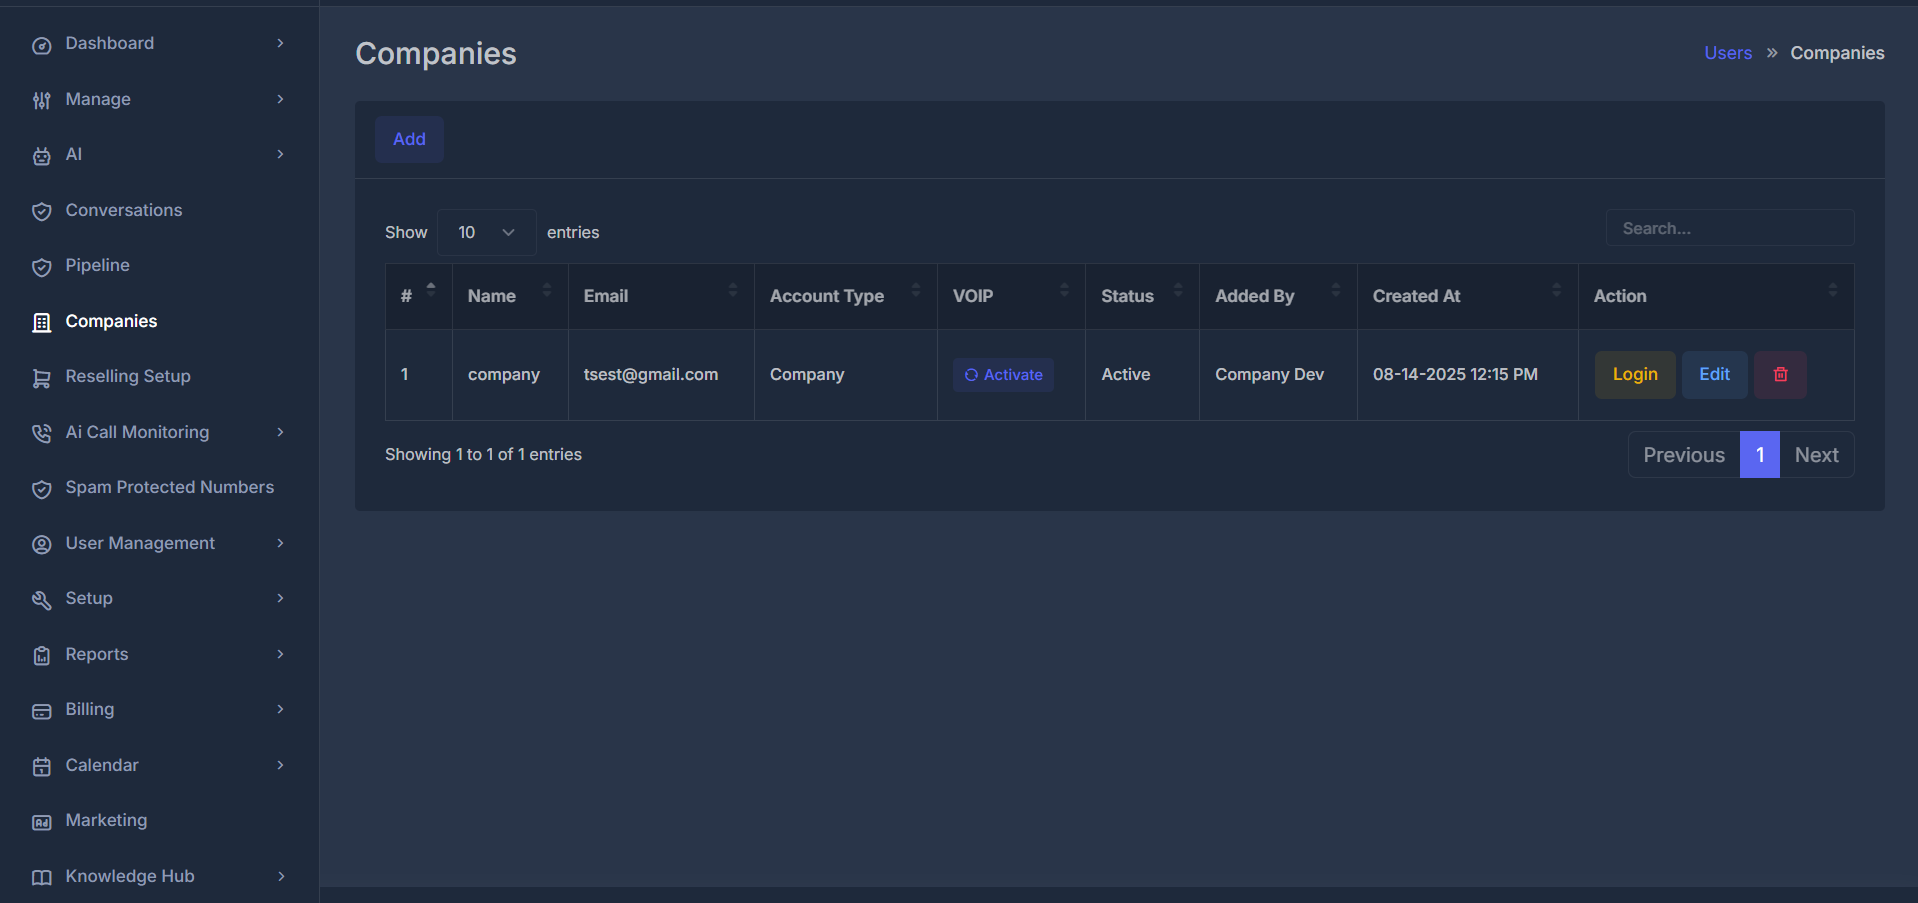Click the Search input field
The height and width of the screenshot is (903, 1918).
1729,227
